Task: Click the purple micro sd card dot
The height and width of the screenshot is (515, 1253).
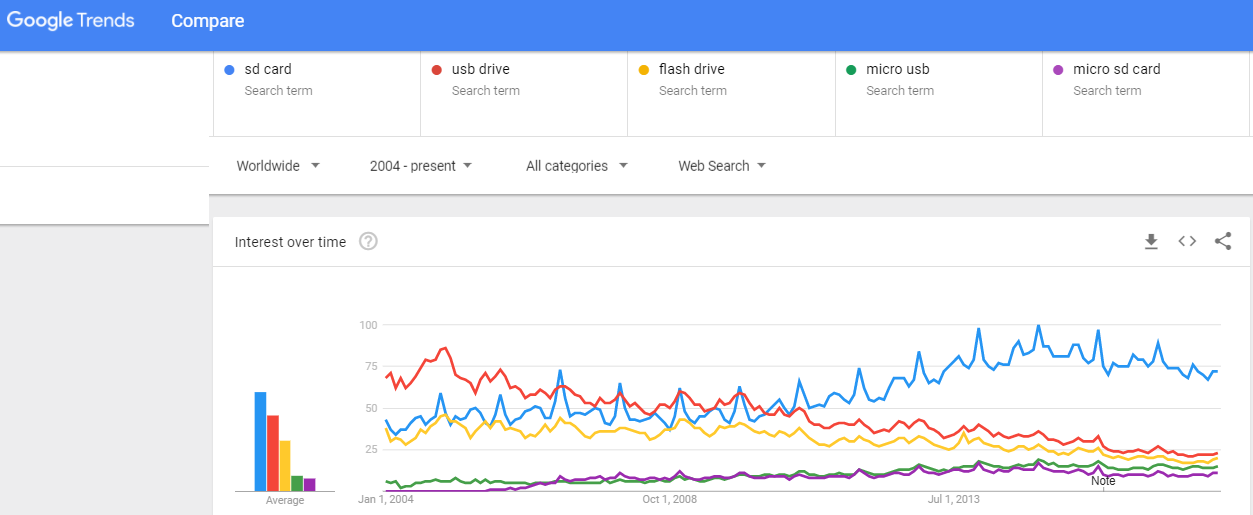Action: pyautogui.click(x=1058, y=70)
